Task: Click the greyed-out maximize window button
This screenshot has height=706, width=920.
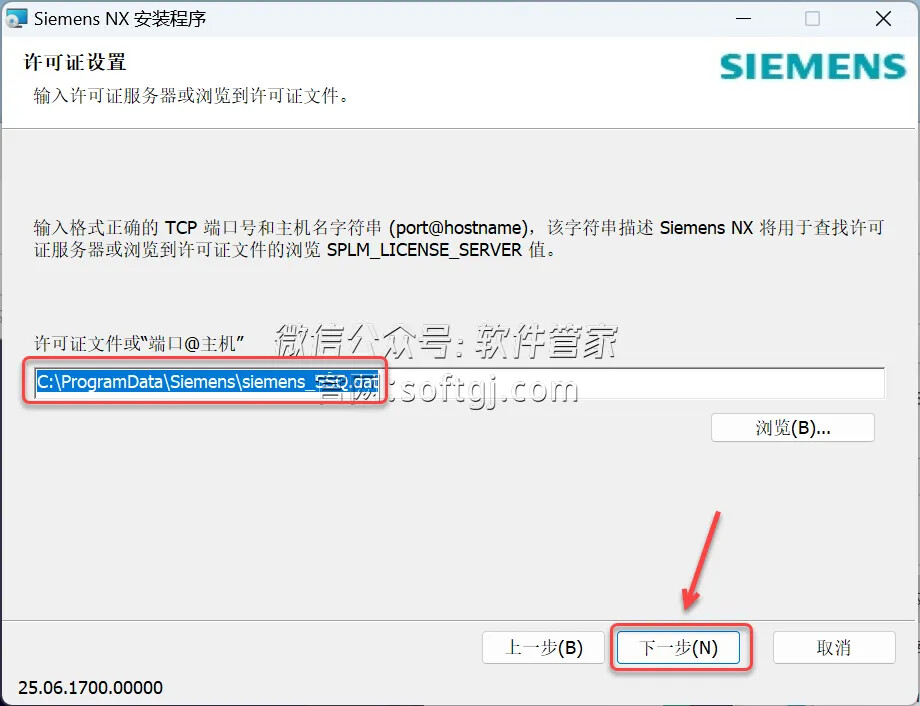Action: (813, 19)
